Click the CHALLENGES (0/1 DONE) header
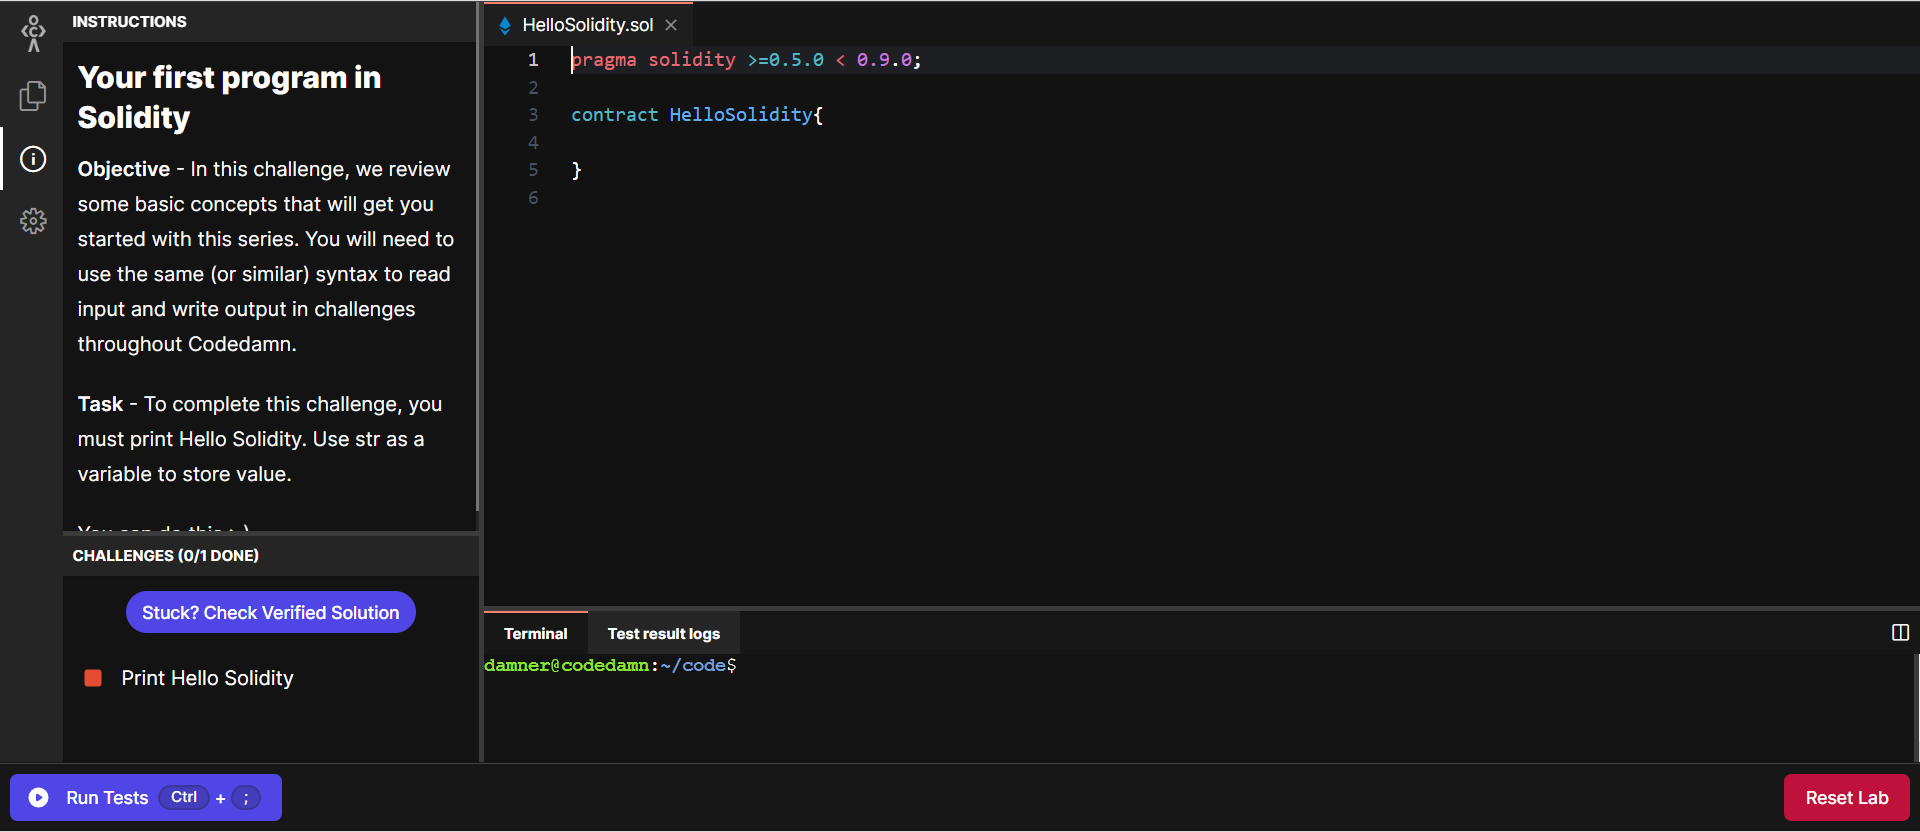Viewport: 1920px width, 832px height. pyautogui.click(x=166, y=555)
